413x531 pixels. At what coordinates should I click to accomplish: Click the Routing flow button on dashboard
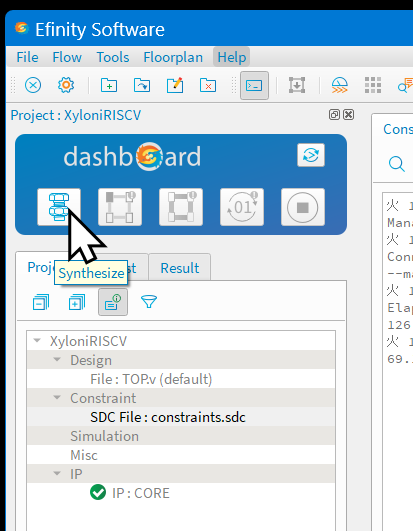181,207
